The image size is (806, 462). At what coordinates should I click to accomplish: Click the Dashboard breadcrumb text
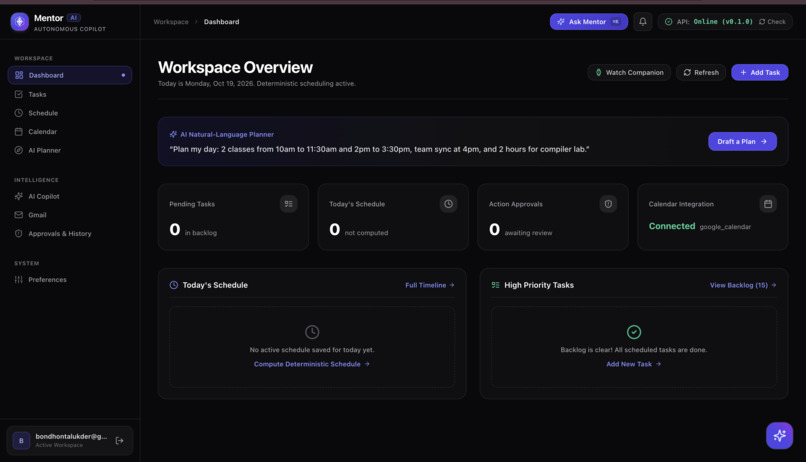point(222,22)
